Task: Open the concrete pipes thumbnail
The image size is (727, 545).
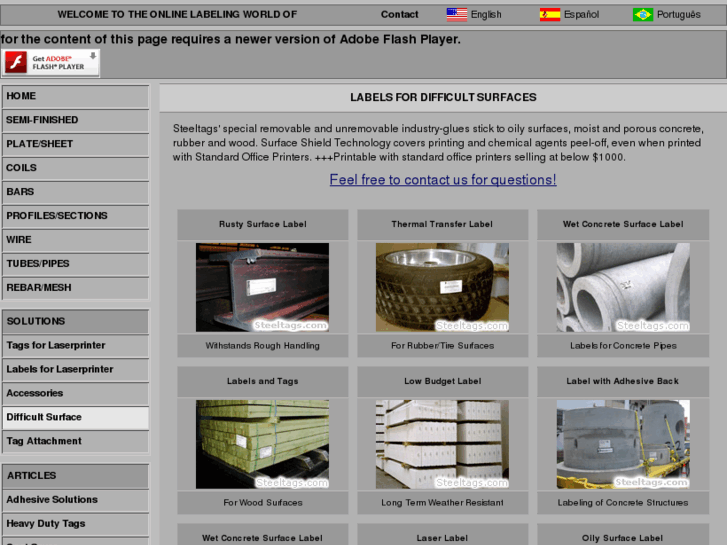Action: click(623, 287)
